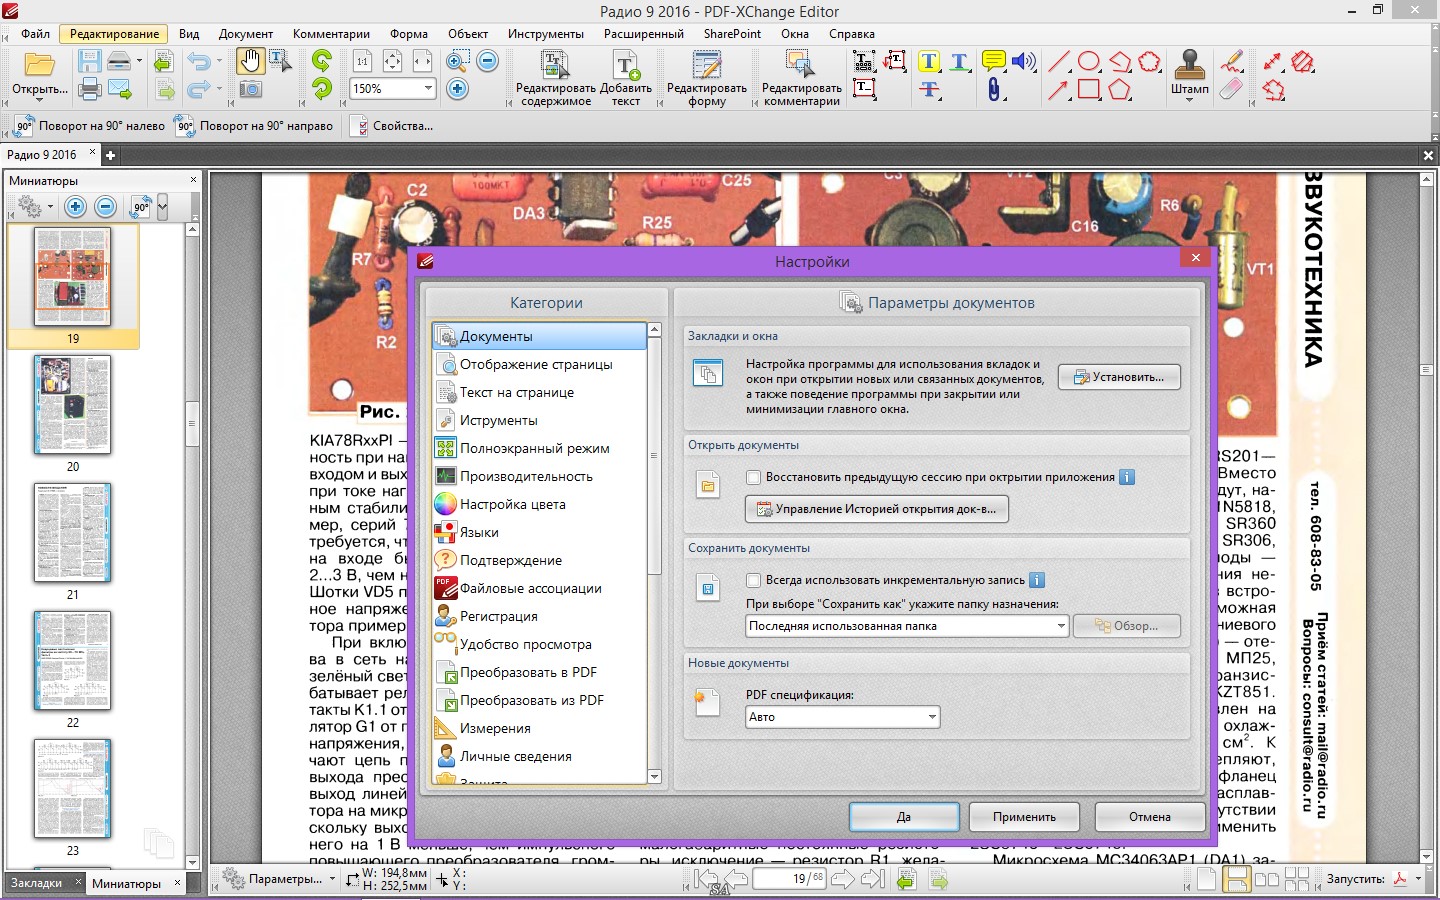
Task: Select the Pencil drawing tool
Action: (x=1232, y=61)
